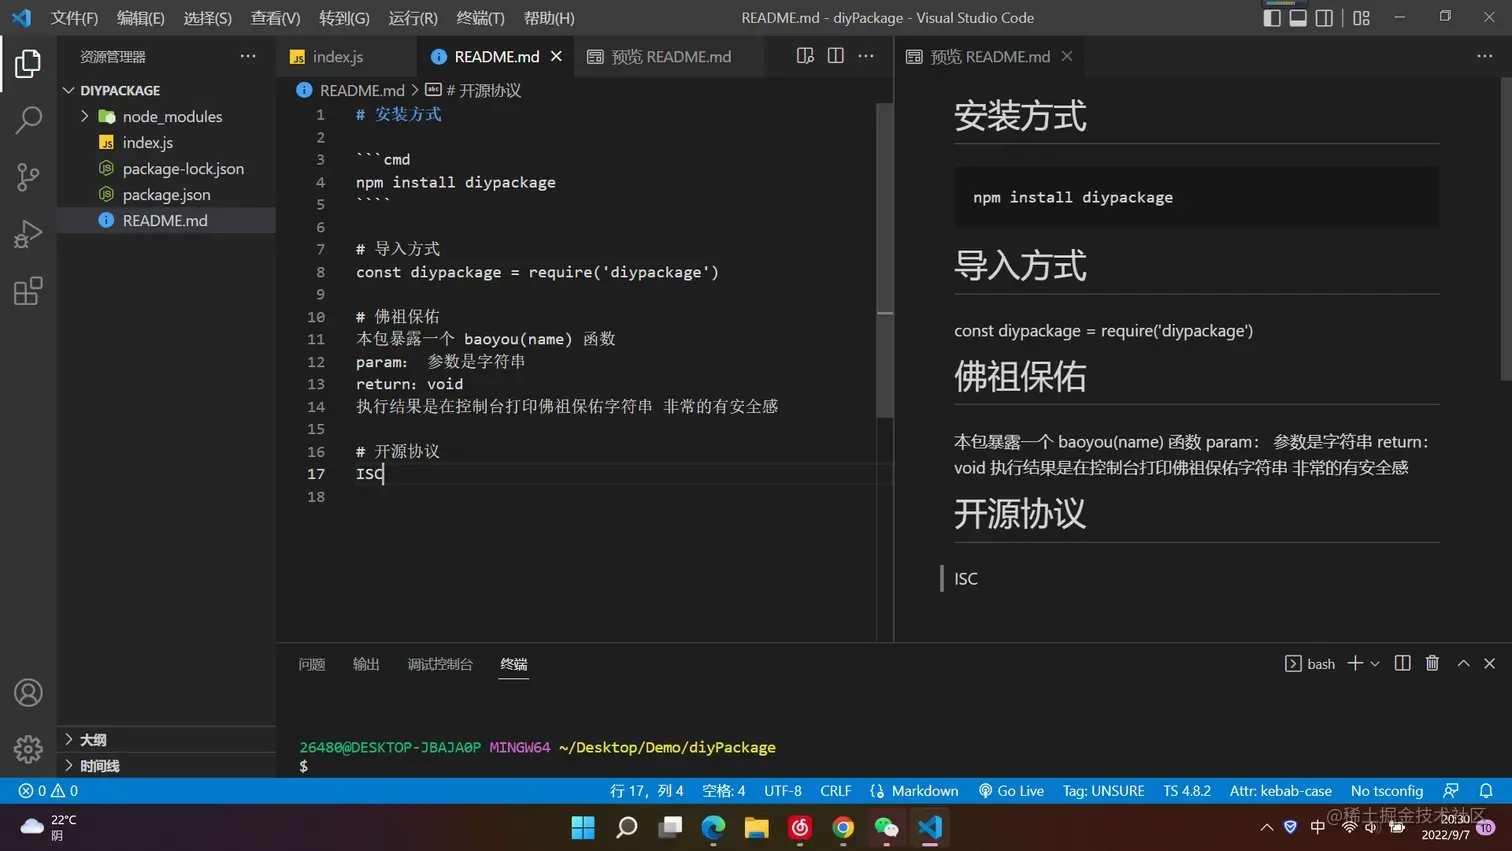Click the errors and warnings status indicator

click(x=48, y=791)
